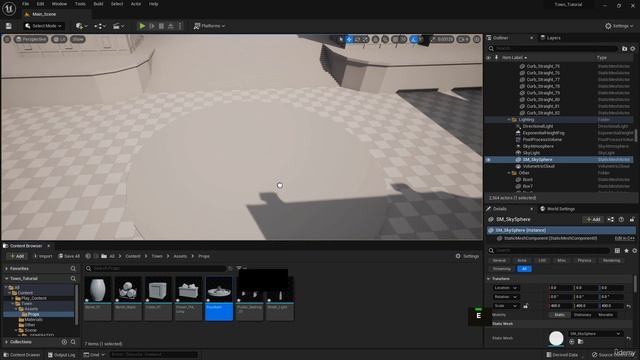Click the stop simulation button
Viewport: 640px width, 360px height.
pos(161,26)
